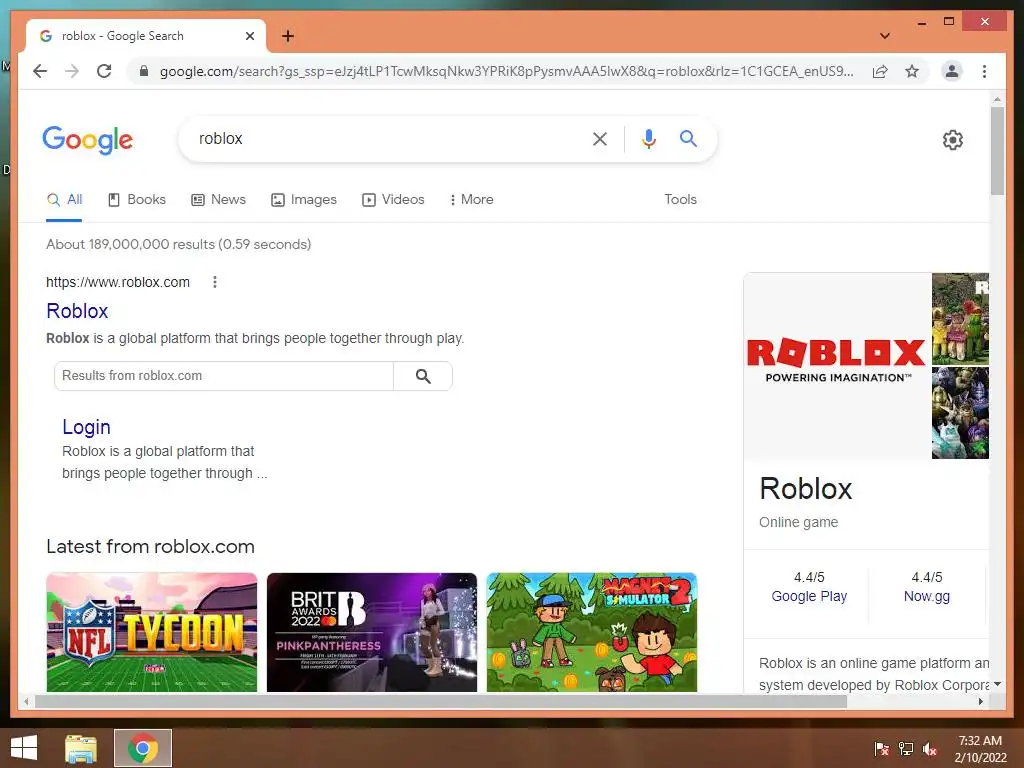The height and width of the screenshot is (768, 1024).
Task: Bookmark this tab with star icon
Action: (912, 71)
